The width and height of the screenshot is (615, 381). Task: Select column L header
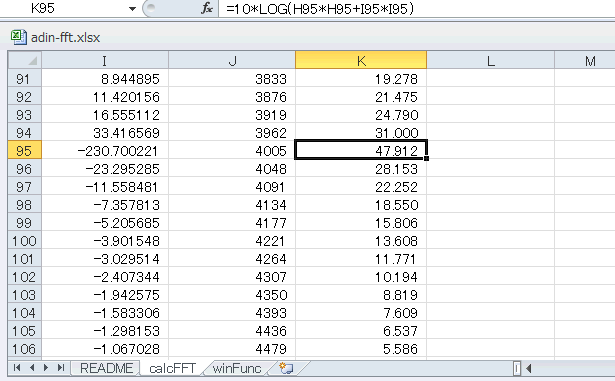point(490,60)
